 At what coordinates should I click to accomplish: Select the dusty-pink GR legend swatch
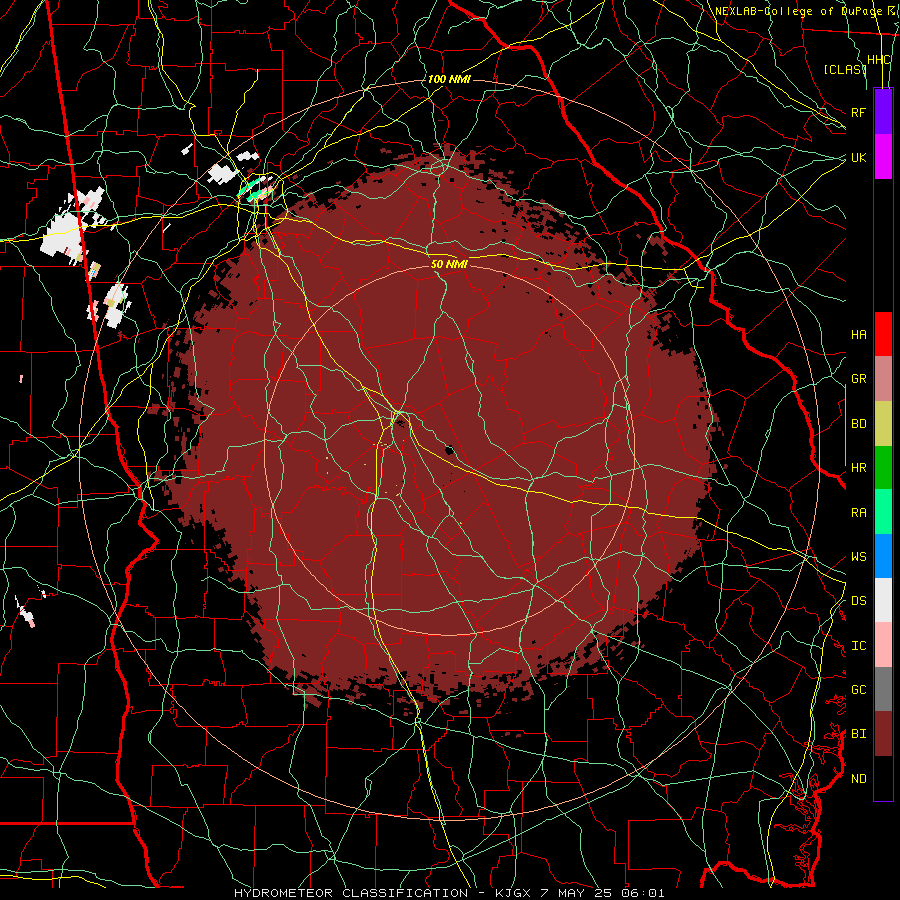(x=883, y=378)
